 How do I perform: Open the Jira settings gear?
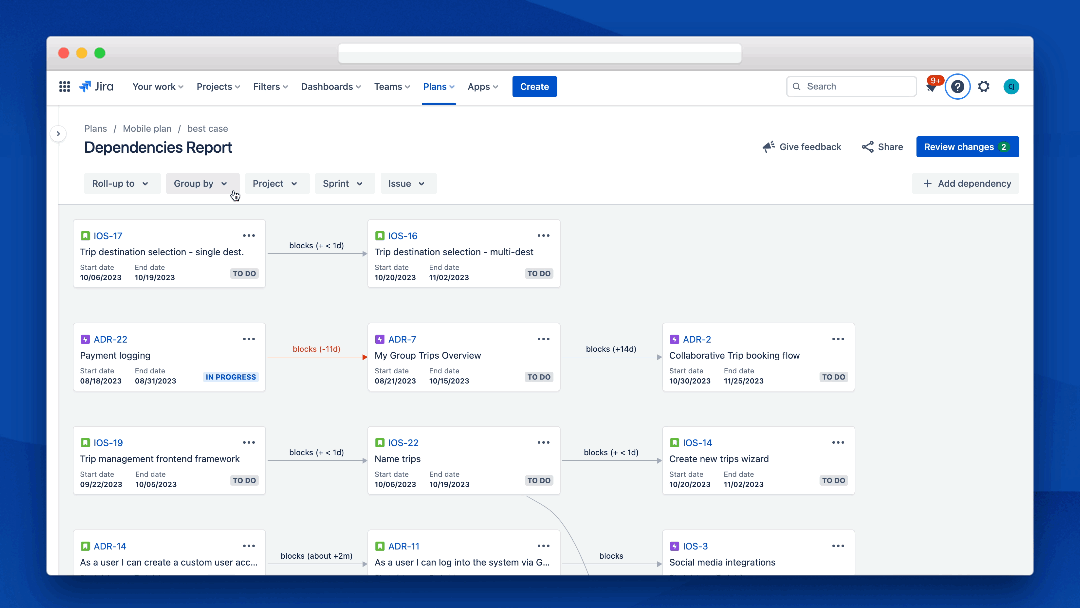[x=983, y=86]
